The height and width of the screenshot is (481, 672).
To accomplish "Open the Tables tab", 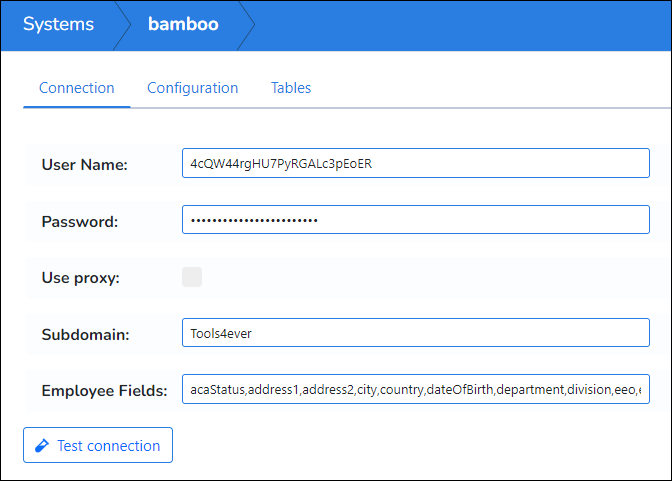I will coord(291,88).
